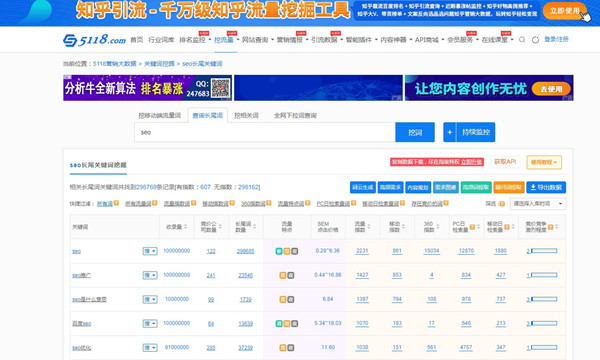The height and width of the screenshot is (360, 600).
Task: Click 关键词挖掘 breadcrumb link
Action: coord(159,64)
